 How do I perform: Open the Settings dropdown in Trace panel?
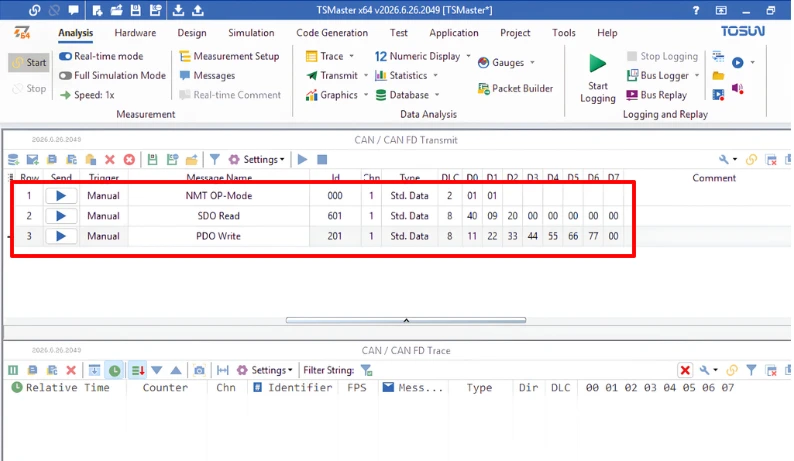pos(265,370)
